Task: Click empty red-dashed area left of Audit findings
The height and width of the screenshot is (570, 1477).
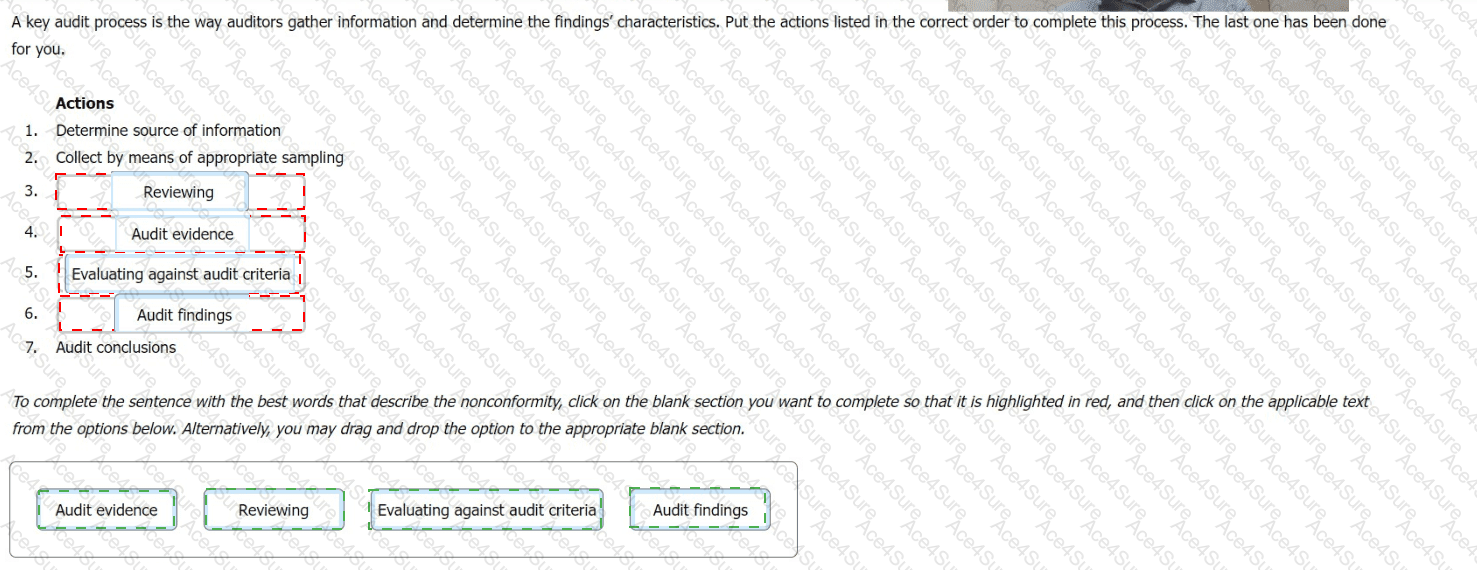Action: (x=87, y=314)
